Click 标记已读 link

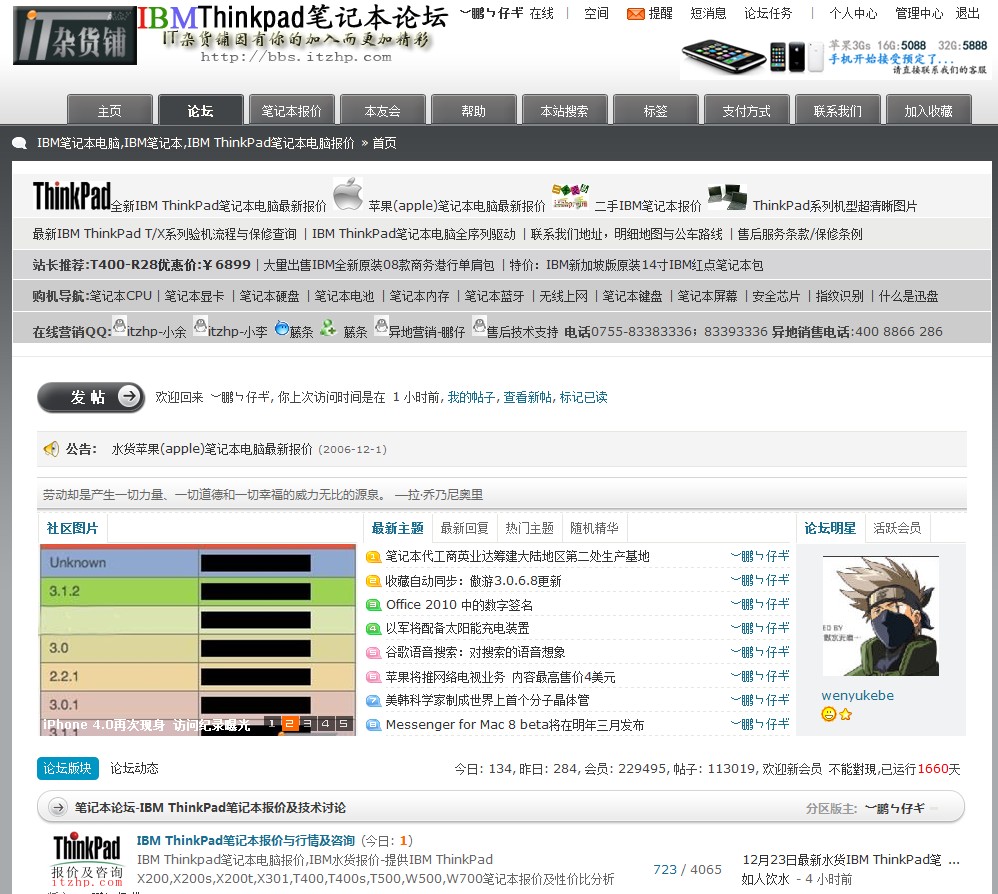point(584,397)
